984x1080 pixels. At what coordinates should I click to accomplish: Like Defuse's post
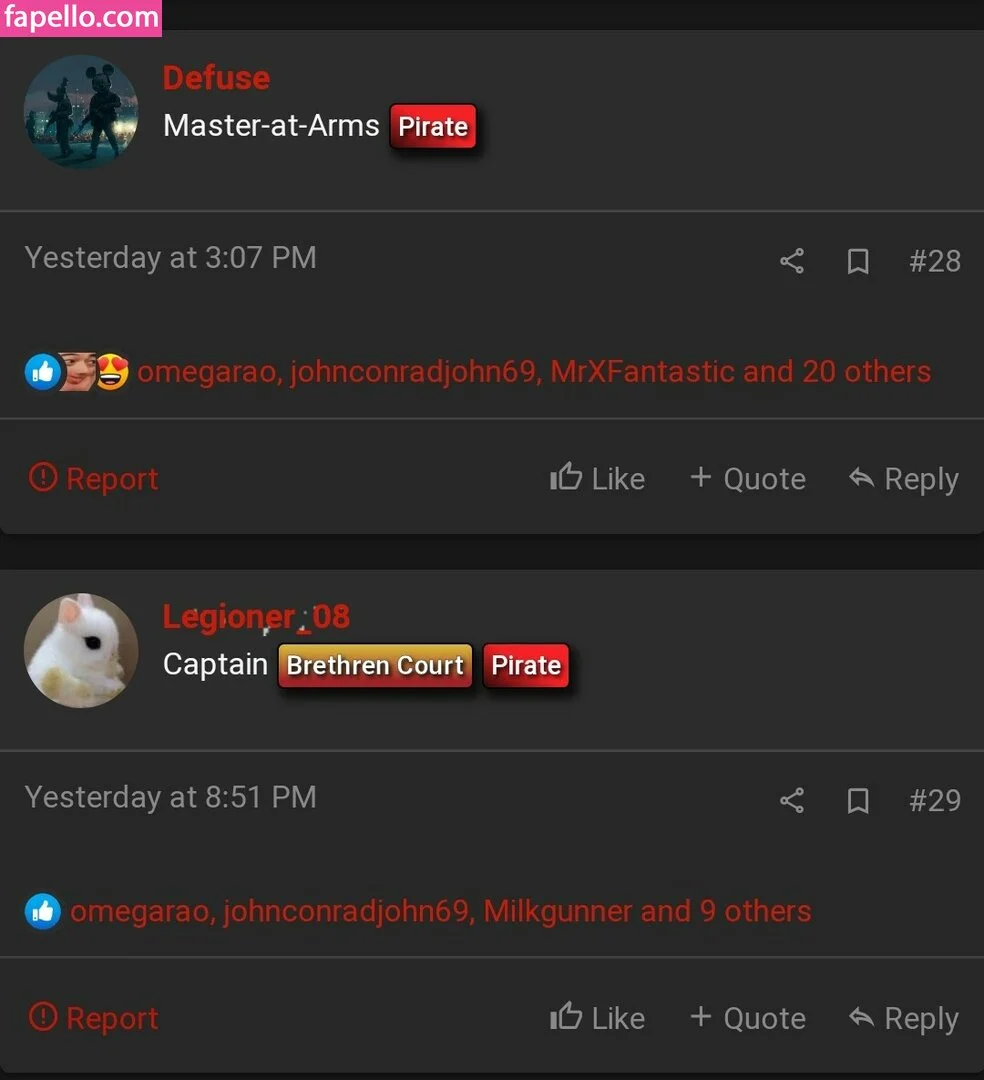coord(597,478)
